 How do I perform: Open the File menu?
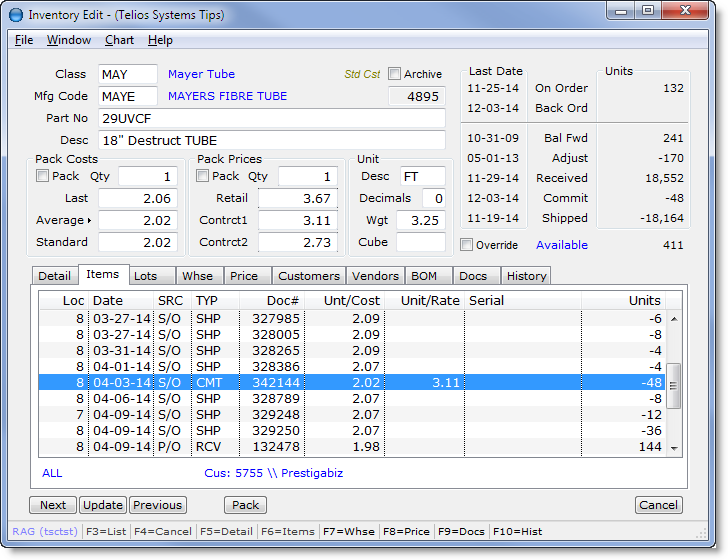(x=24, y=40)
